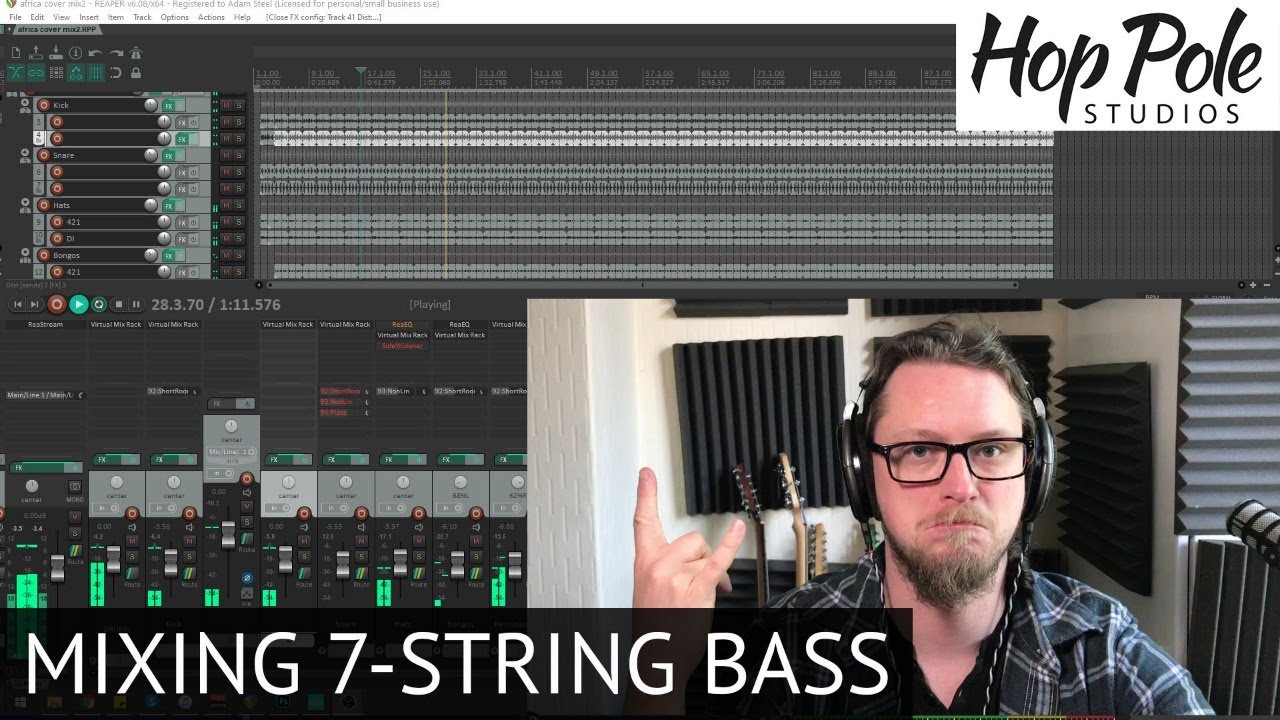The height and width of the screenshot is (720, 1280).
Task: Toggle the MONO button on the master channel
Action: 75,487
